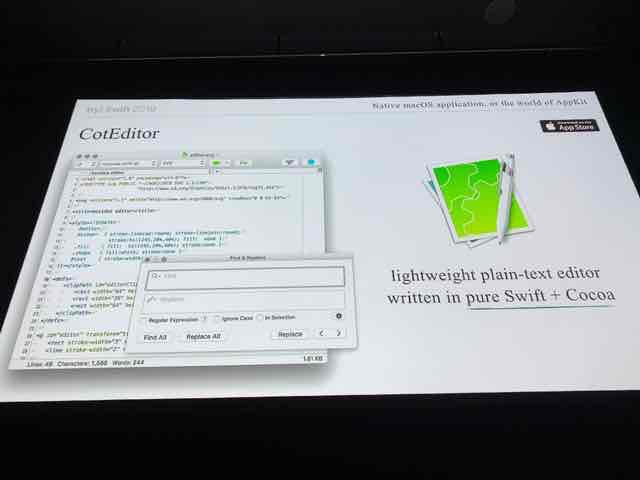Click the CotEditor slide title

point(119,134)
